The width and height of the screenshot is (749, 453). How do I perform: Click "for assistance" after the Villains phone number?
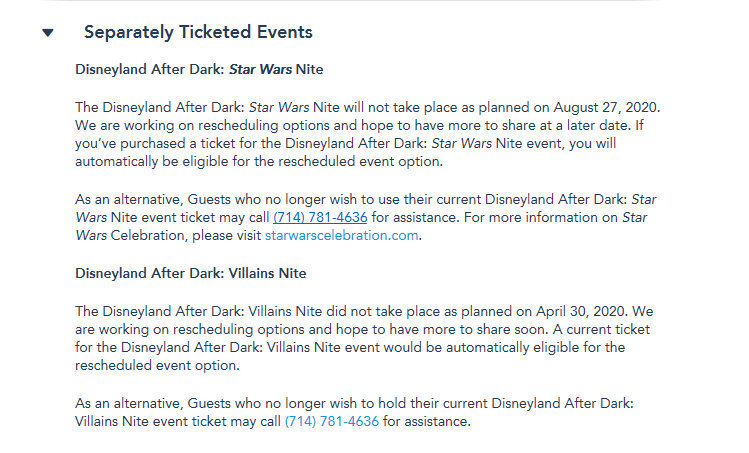426,421
